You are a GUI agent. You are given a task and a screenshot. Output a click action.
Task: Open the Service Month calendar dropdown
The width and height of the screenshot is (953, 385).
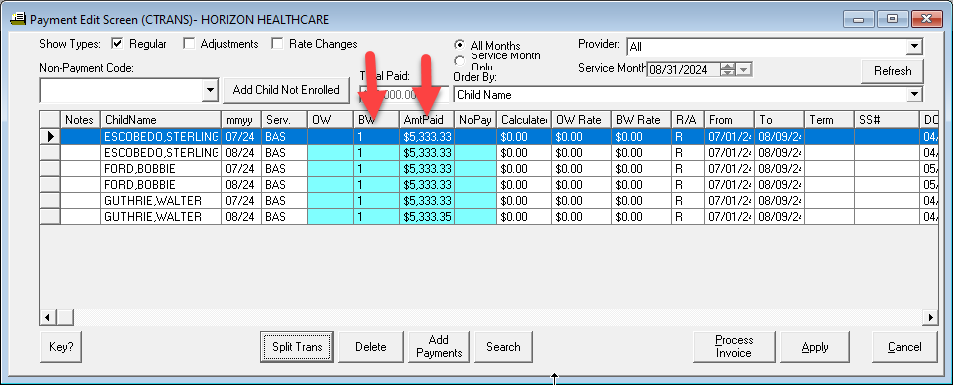[x=745, y=70]
